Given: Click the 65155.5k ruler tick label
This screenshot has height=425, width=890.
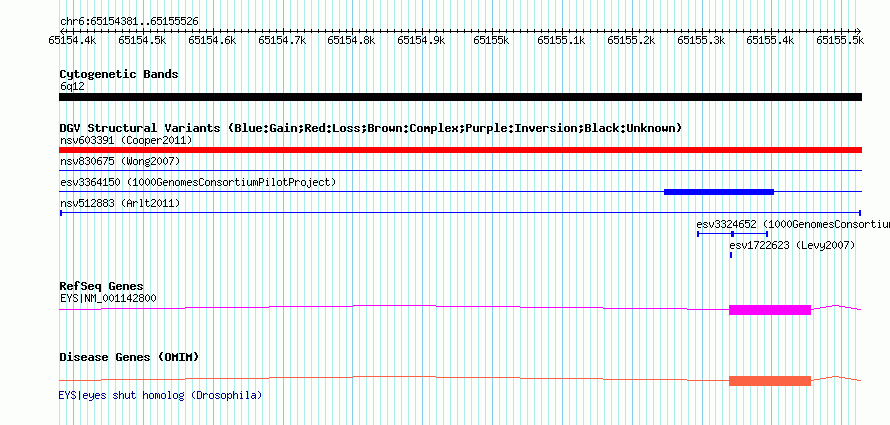Looking at the screenshot, I should 840,40.
